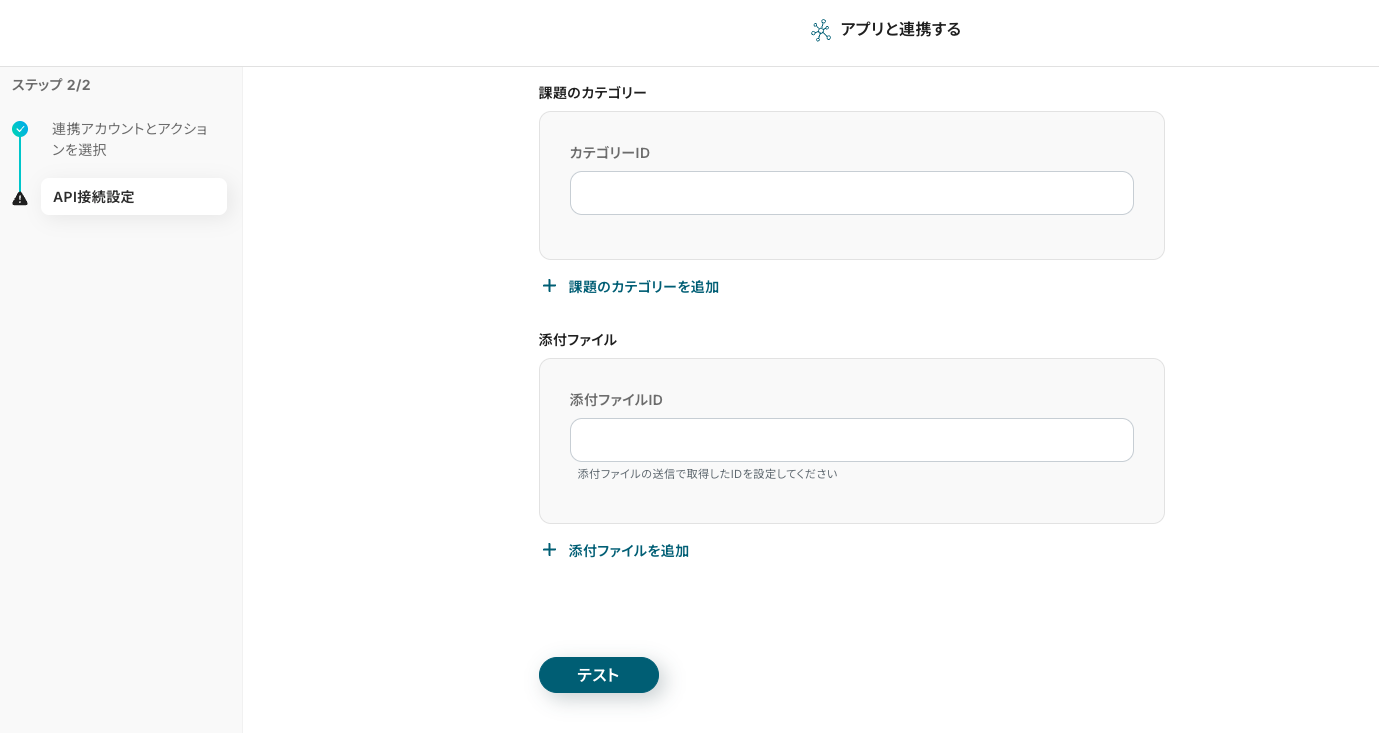Open the 連携アカウントとアクションを選択 step

130,139
